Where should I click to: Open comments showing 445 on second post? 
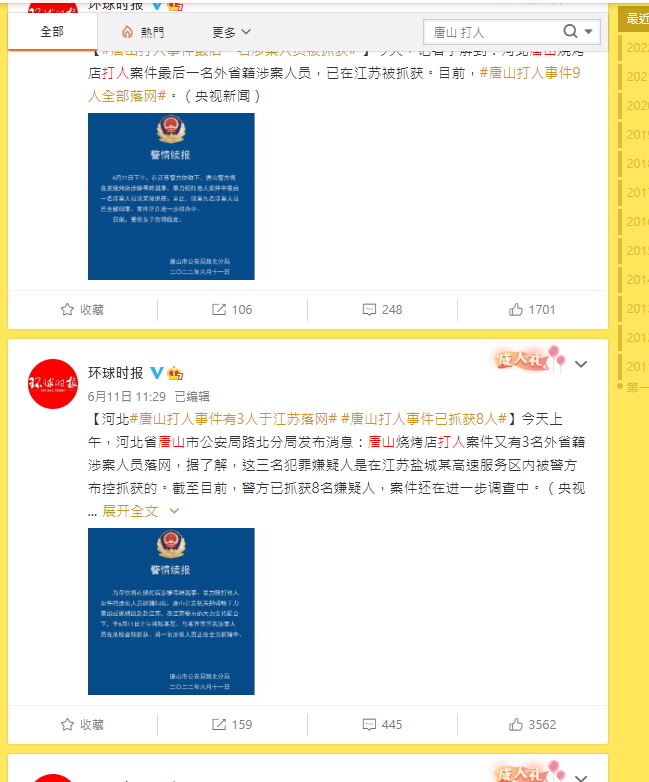(382, 725)
